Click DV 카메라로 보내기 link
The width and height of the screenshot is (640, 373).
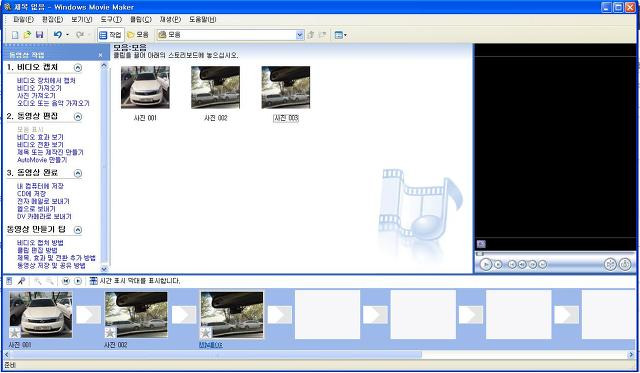[x=44, y=216]
